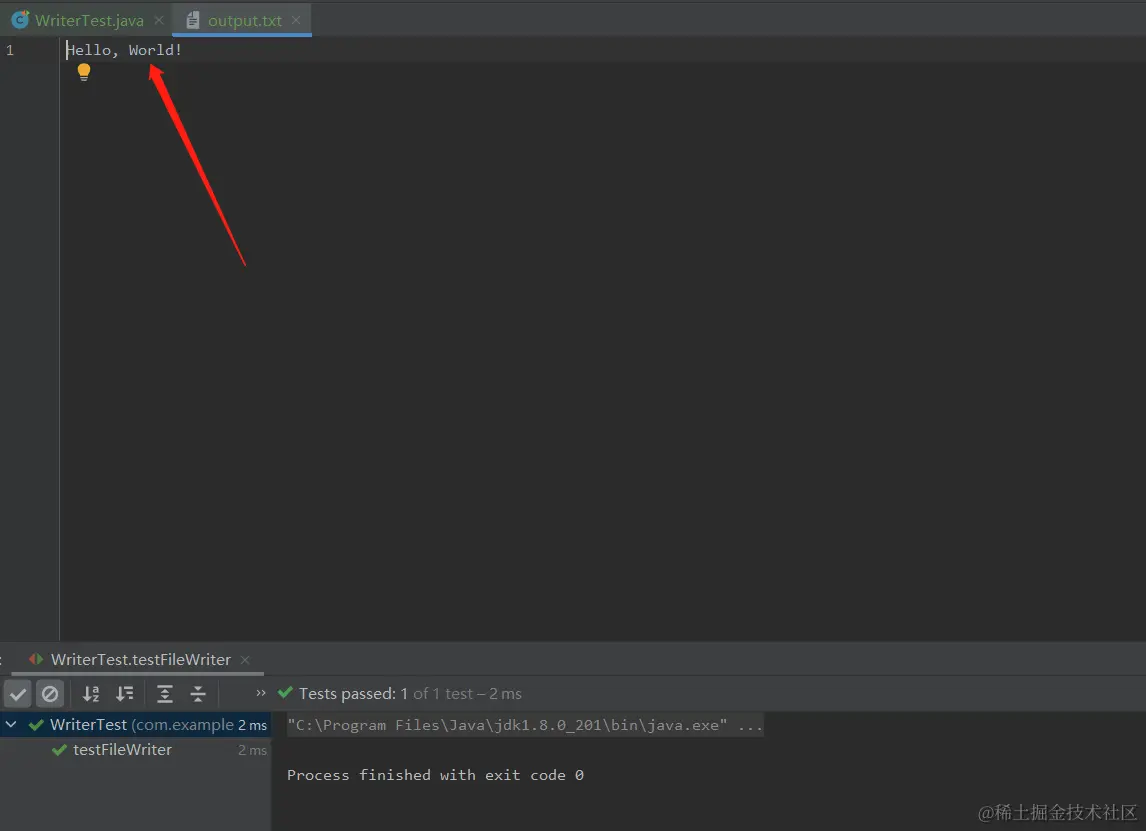
Task: Collapse the WriterTest tree node arrow
Action: point(11,724)
